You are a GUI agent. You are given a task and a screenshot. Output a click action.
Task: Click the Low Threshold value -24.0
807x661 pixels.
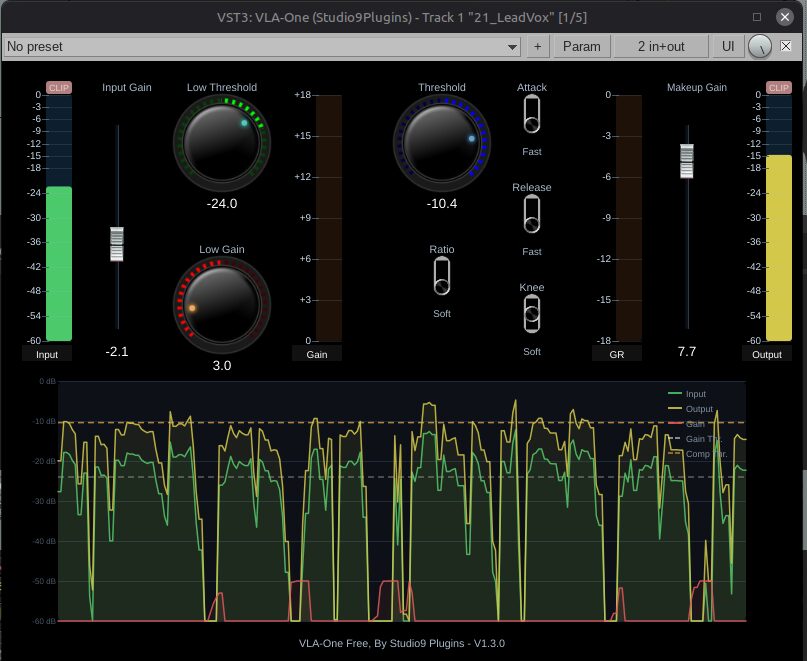(222, 204)
